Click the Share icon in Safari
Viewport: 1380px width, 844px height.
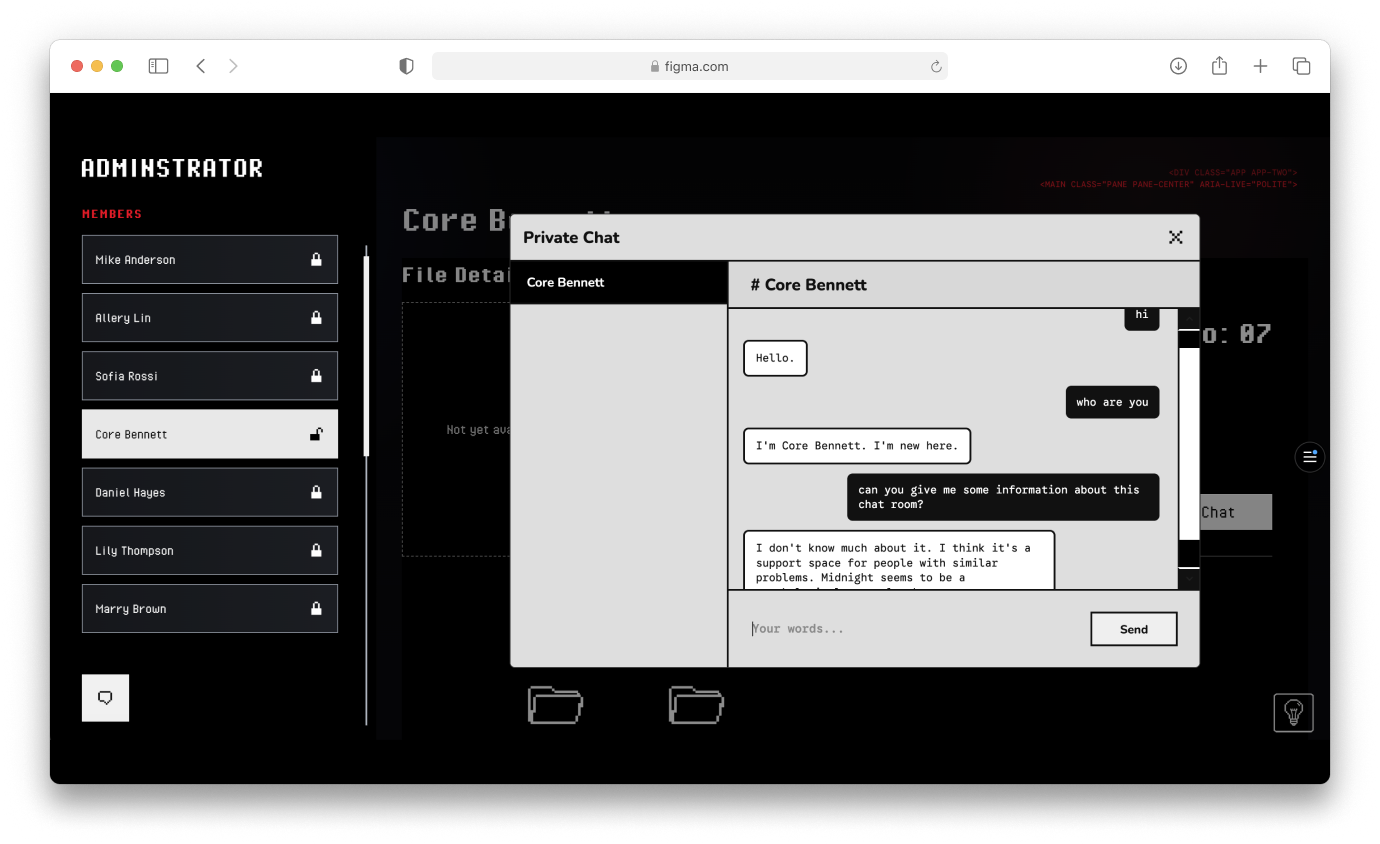point(1219,66)
